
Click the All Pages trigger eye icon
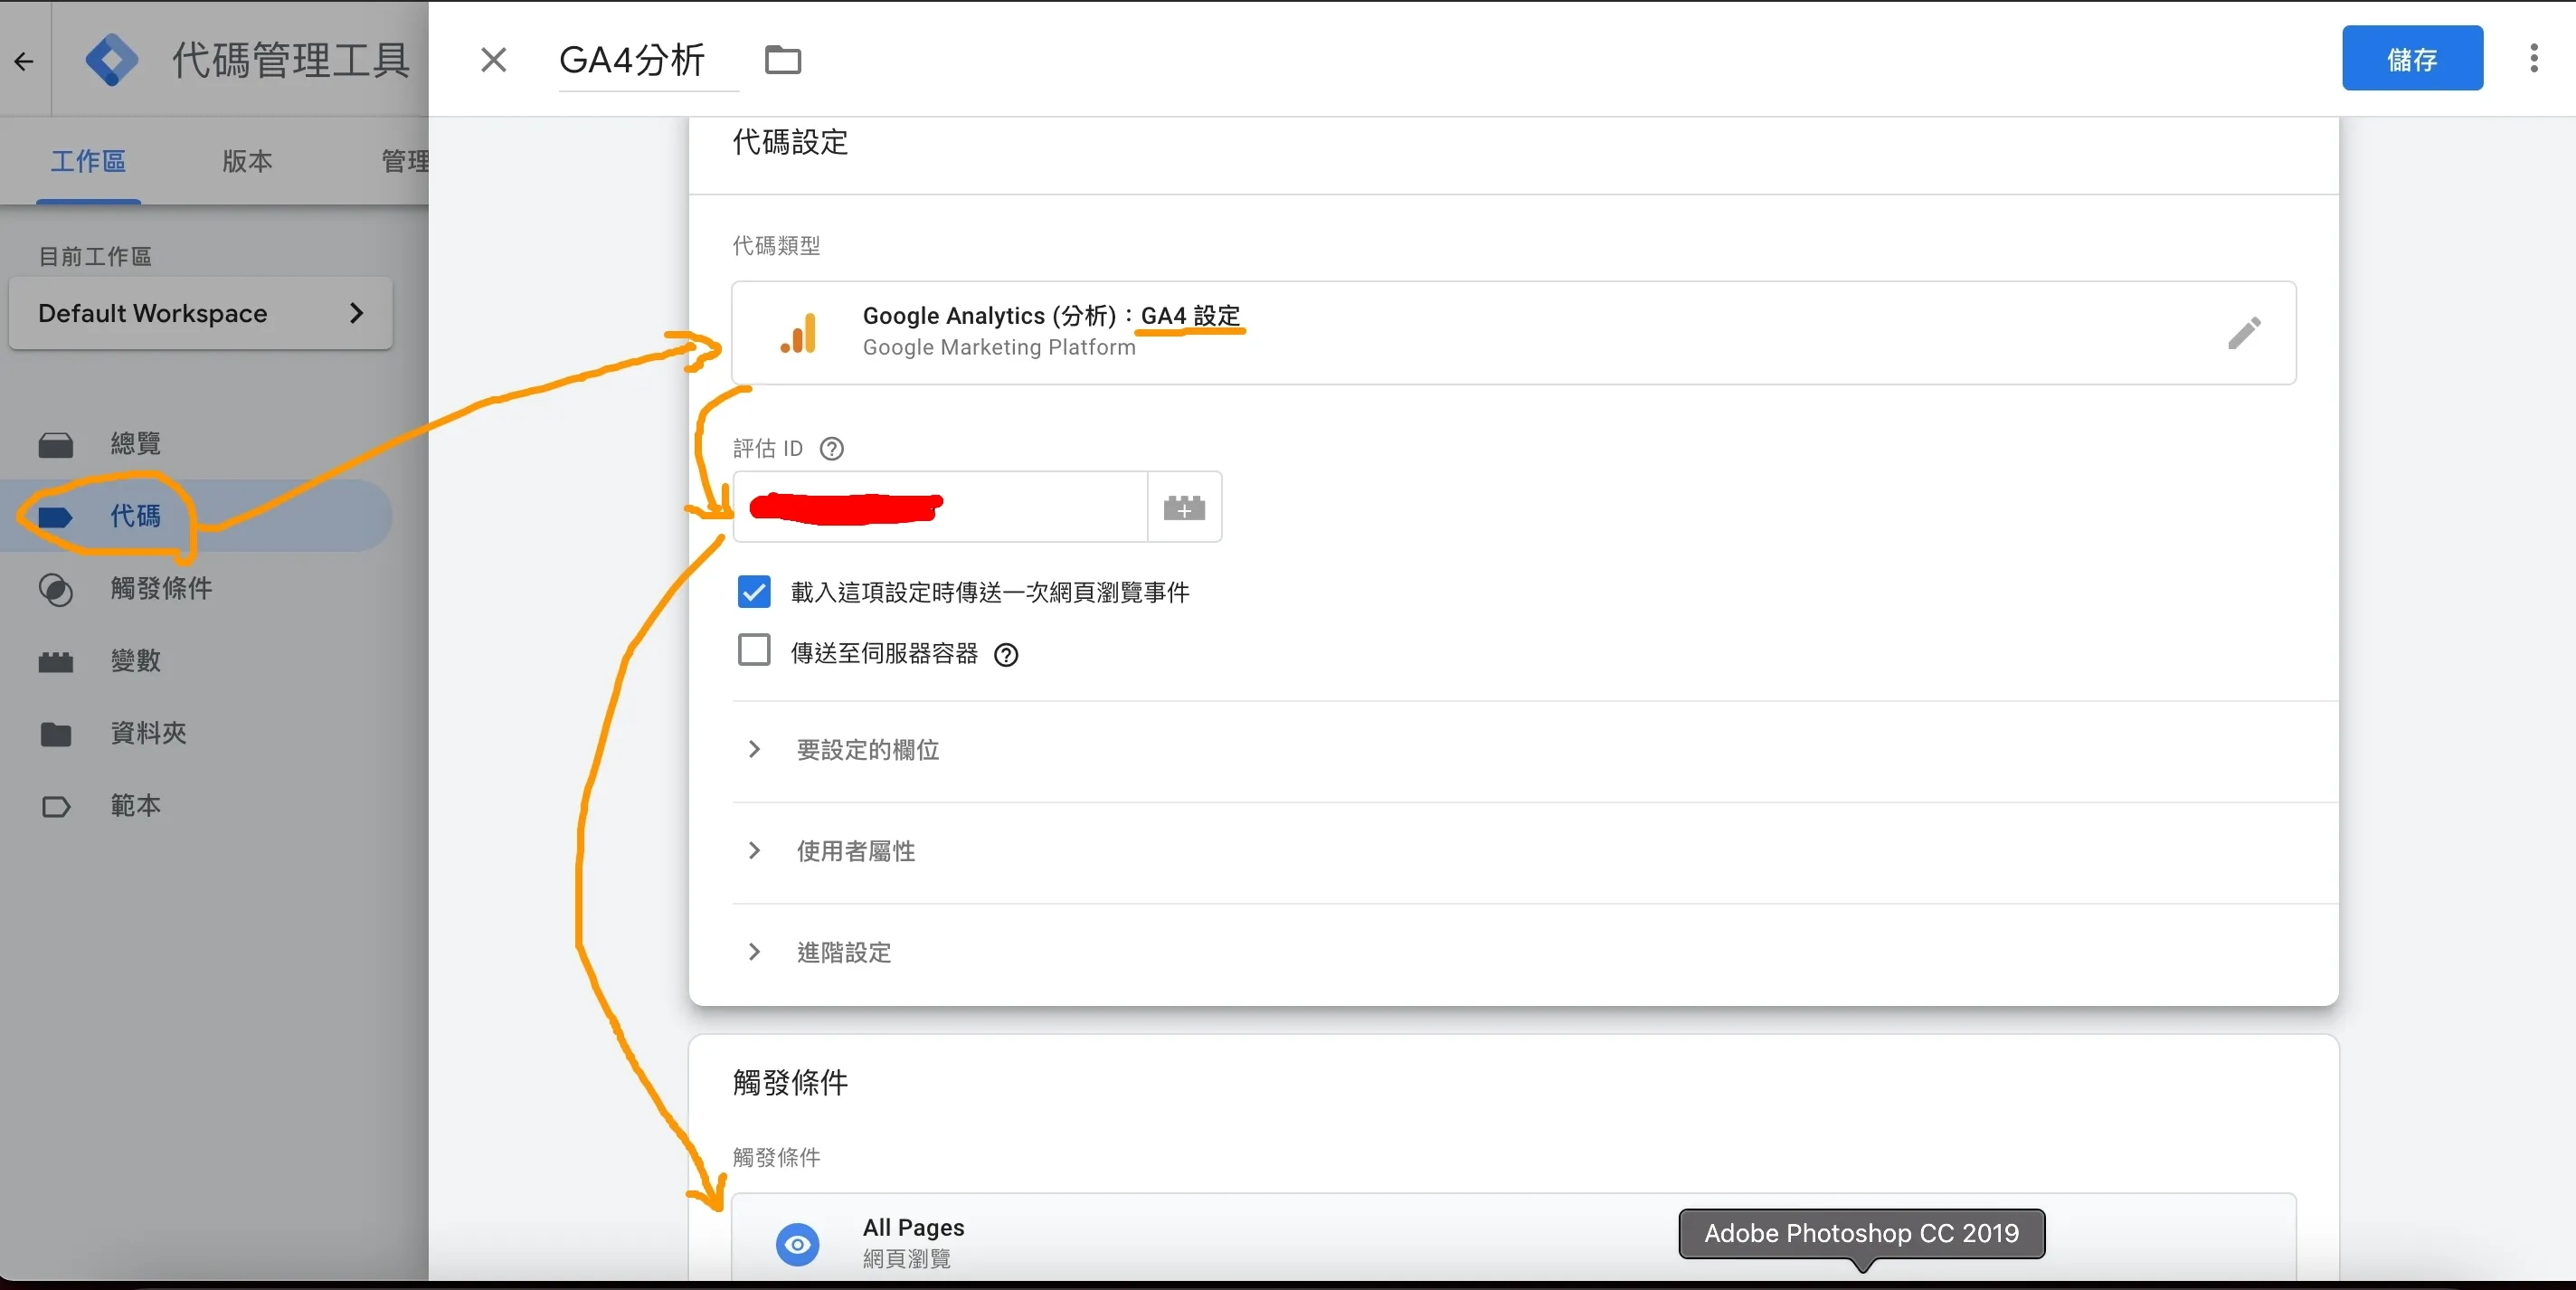pyautogui.click(x=797, y=1245)
